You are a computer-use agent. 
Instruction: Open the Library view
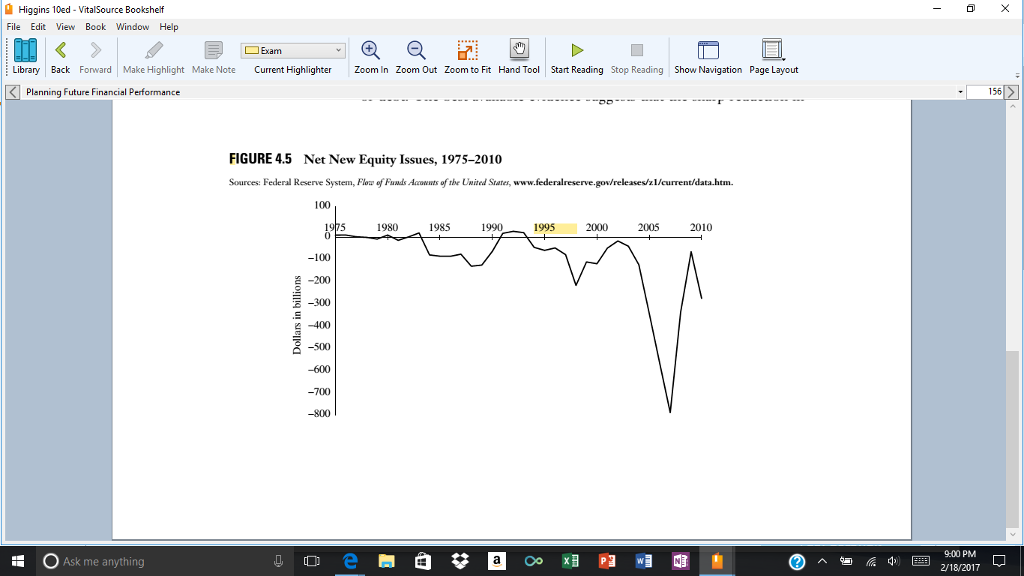coord(23,55)
